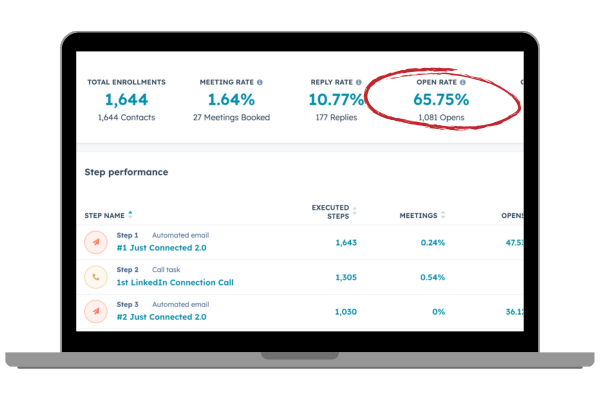Click the Meeting Rate info icon
Image resolution: width=600 pixels, height=400 pixels.
pyautogui.click(x=260, y=82)
